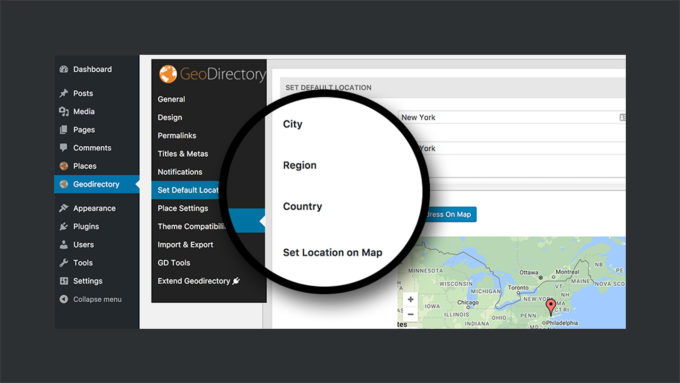Screen dimensions: 680x383
Task: Click the Dashboard gauge icon
Action: [x=64, y=69]
